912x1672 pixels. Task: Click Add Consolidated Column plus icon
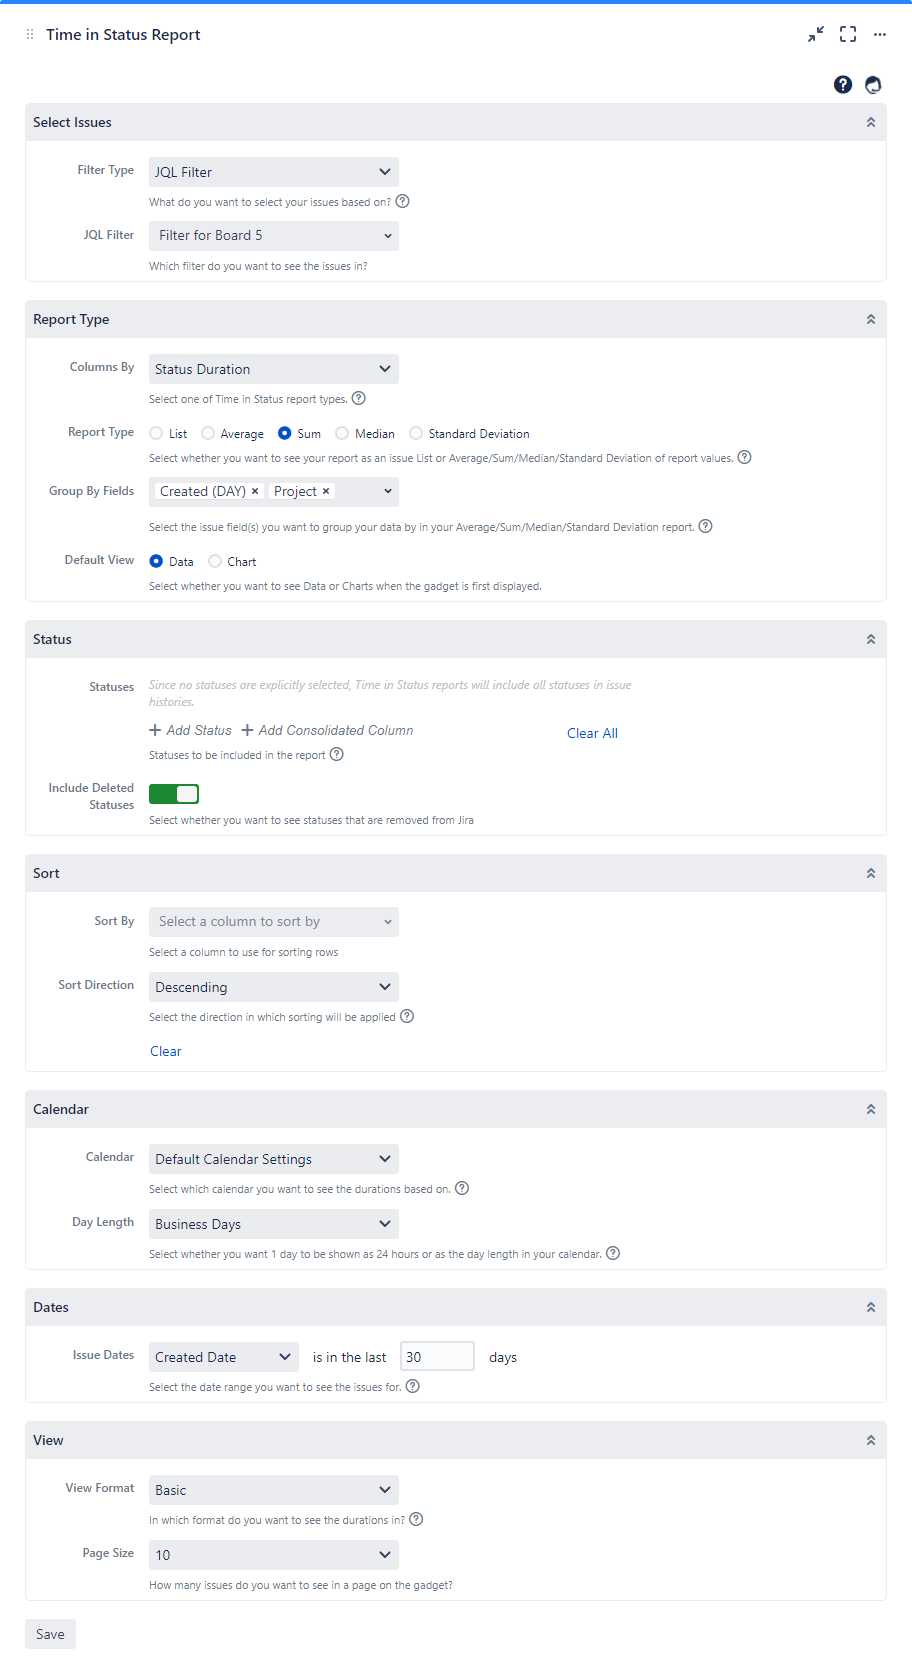[x=247, y=730]
